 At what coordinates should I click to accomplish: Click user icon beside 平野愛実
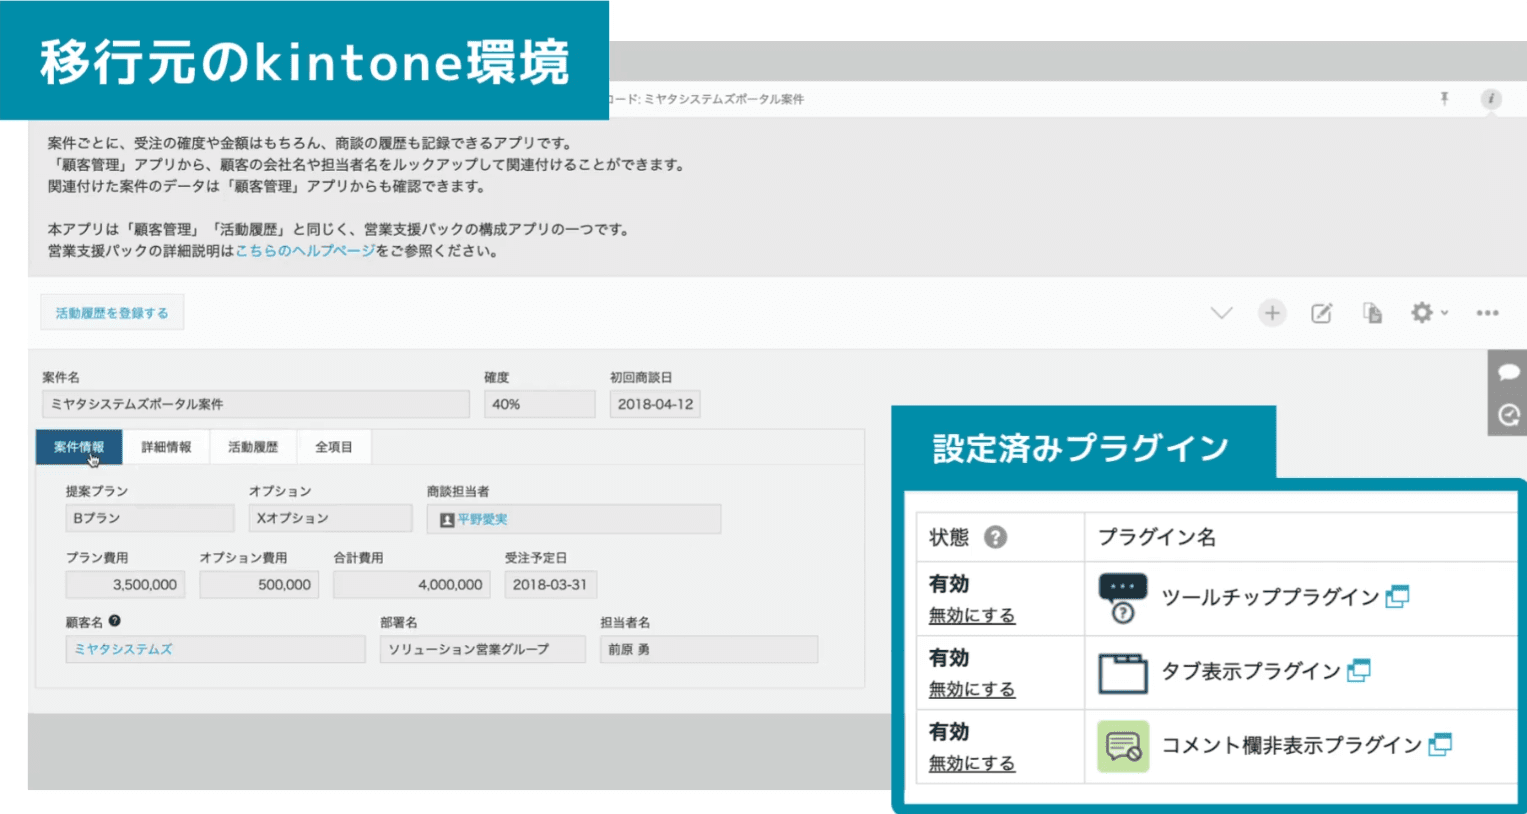point(447,520)
